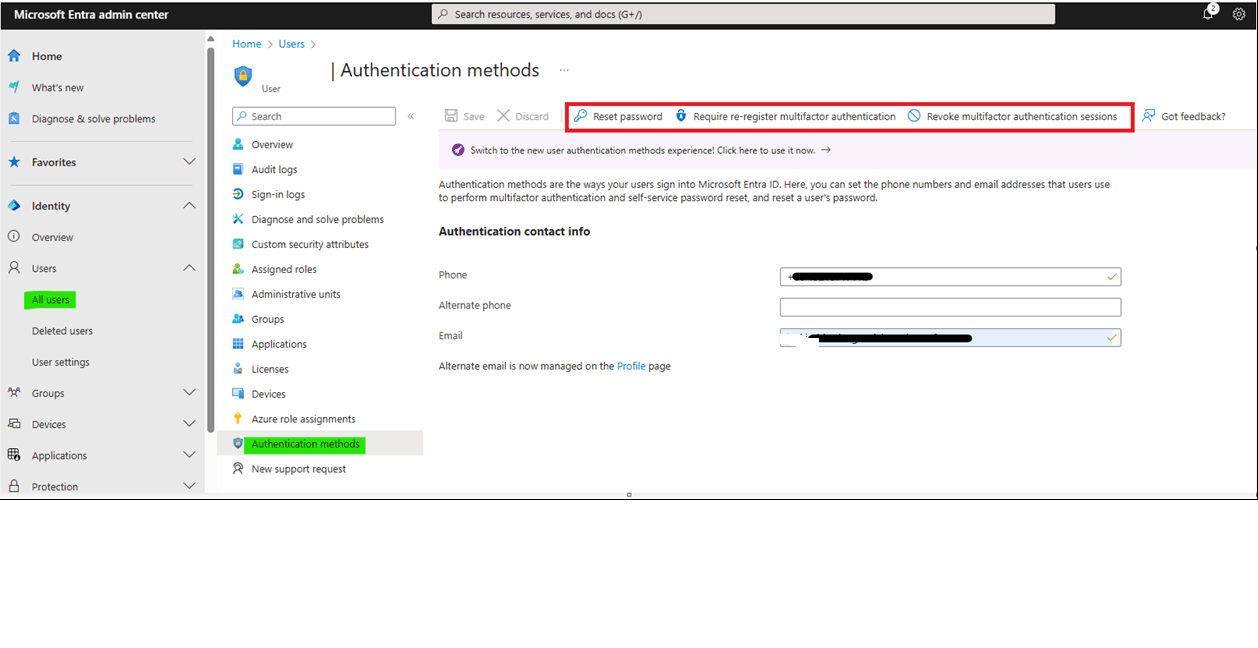Click the user menu Search field
The width and height of the screenshot is (1258, 648).
[314, 116]
